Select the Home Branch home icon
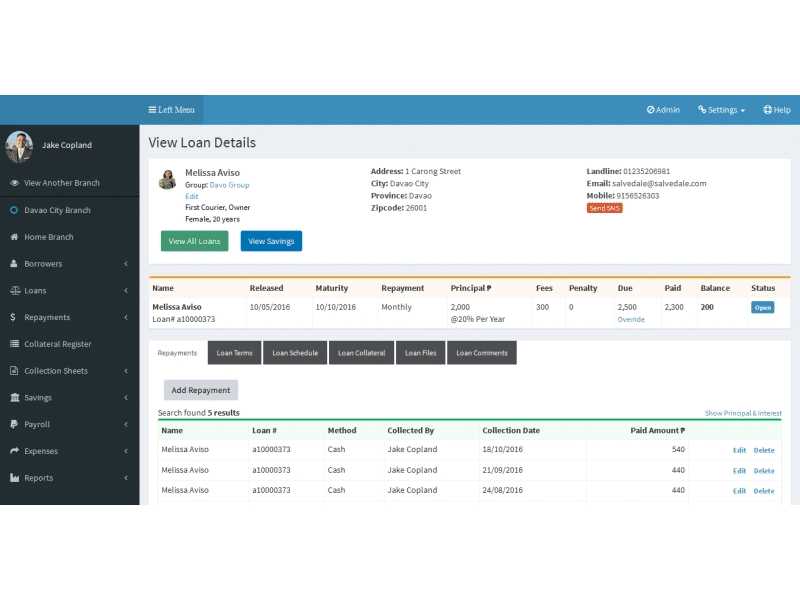800x600 pixels. pyautogui.click(x=12, y=237)
